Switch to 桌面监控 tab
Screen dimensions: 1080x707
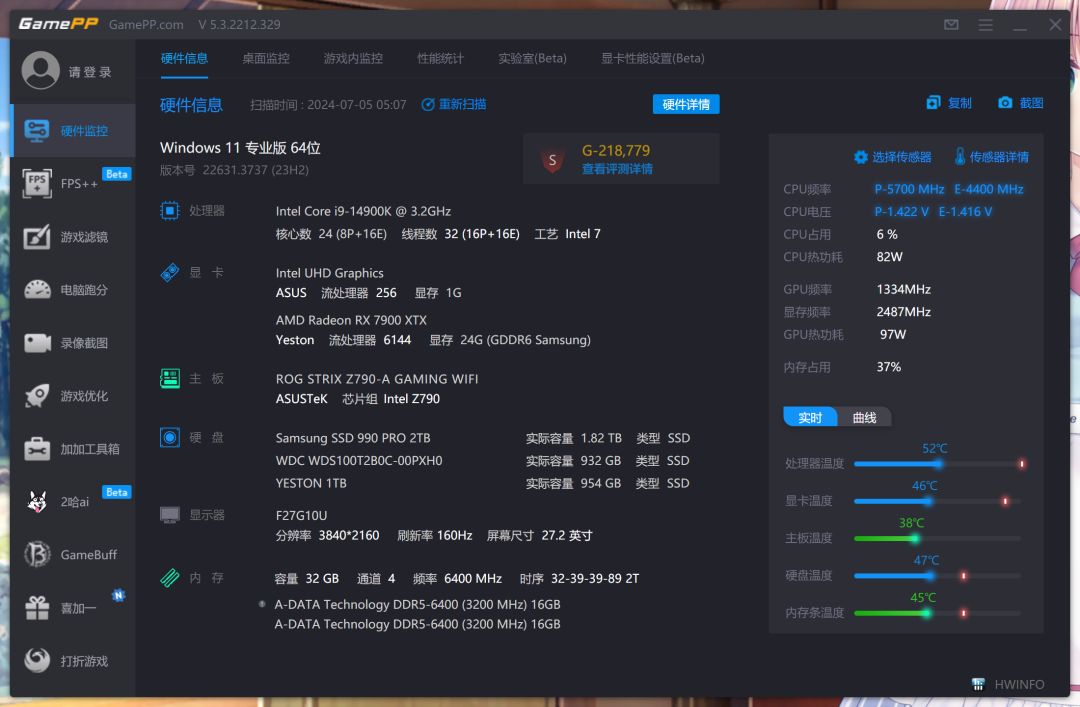266,59
